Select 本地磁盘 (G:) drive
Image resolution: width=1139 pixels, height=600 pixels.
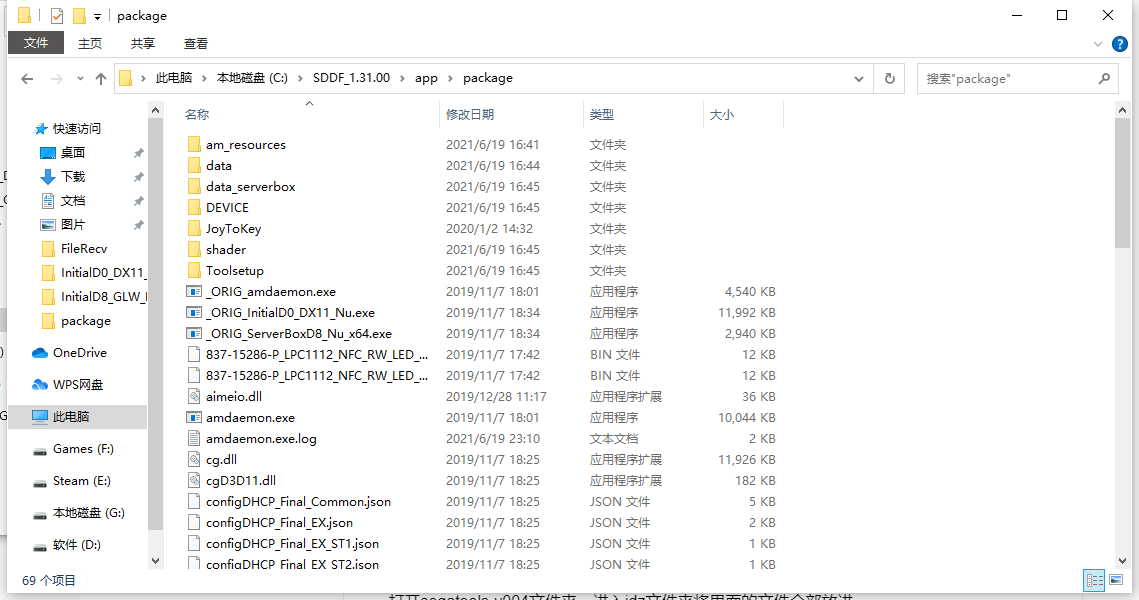point(89,512)
